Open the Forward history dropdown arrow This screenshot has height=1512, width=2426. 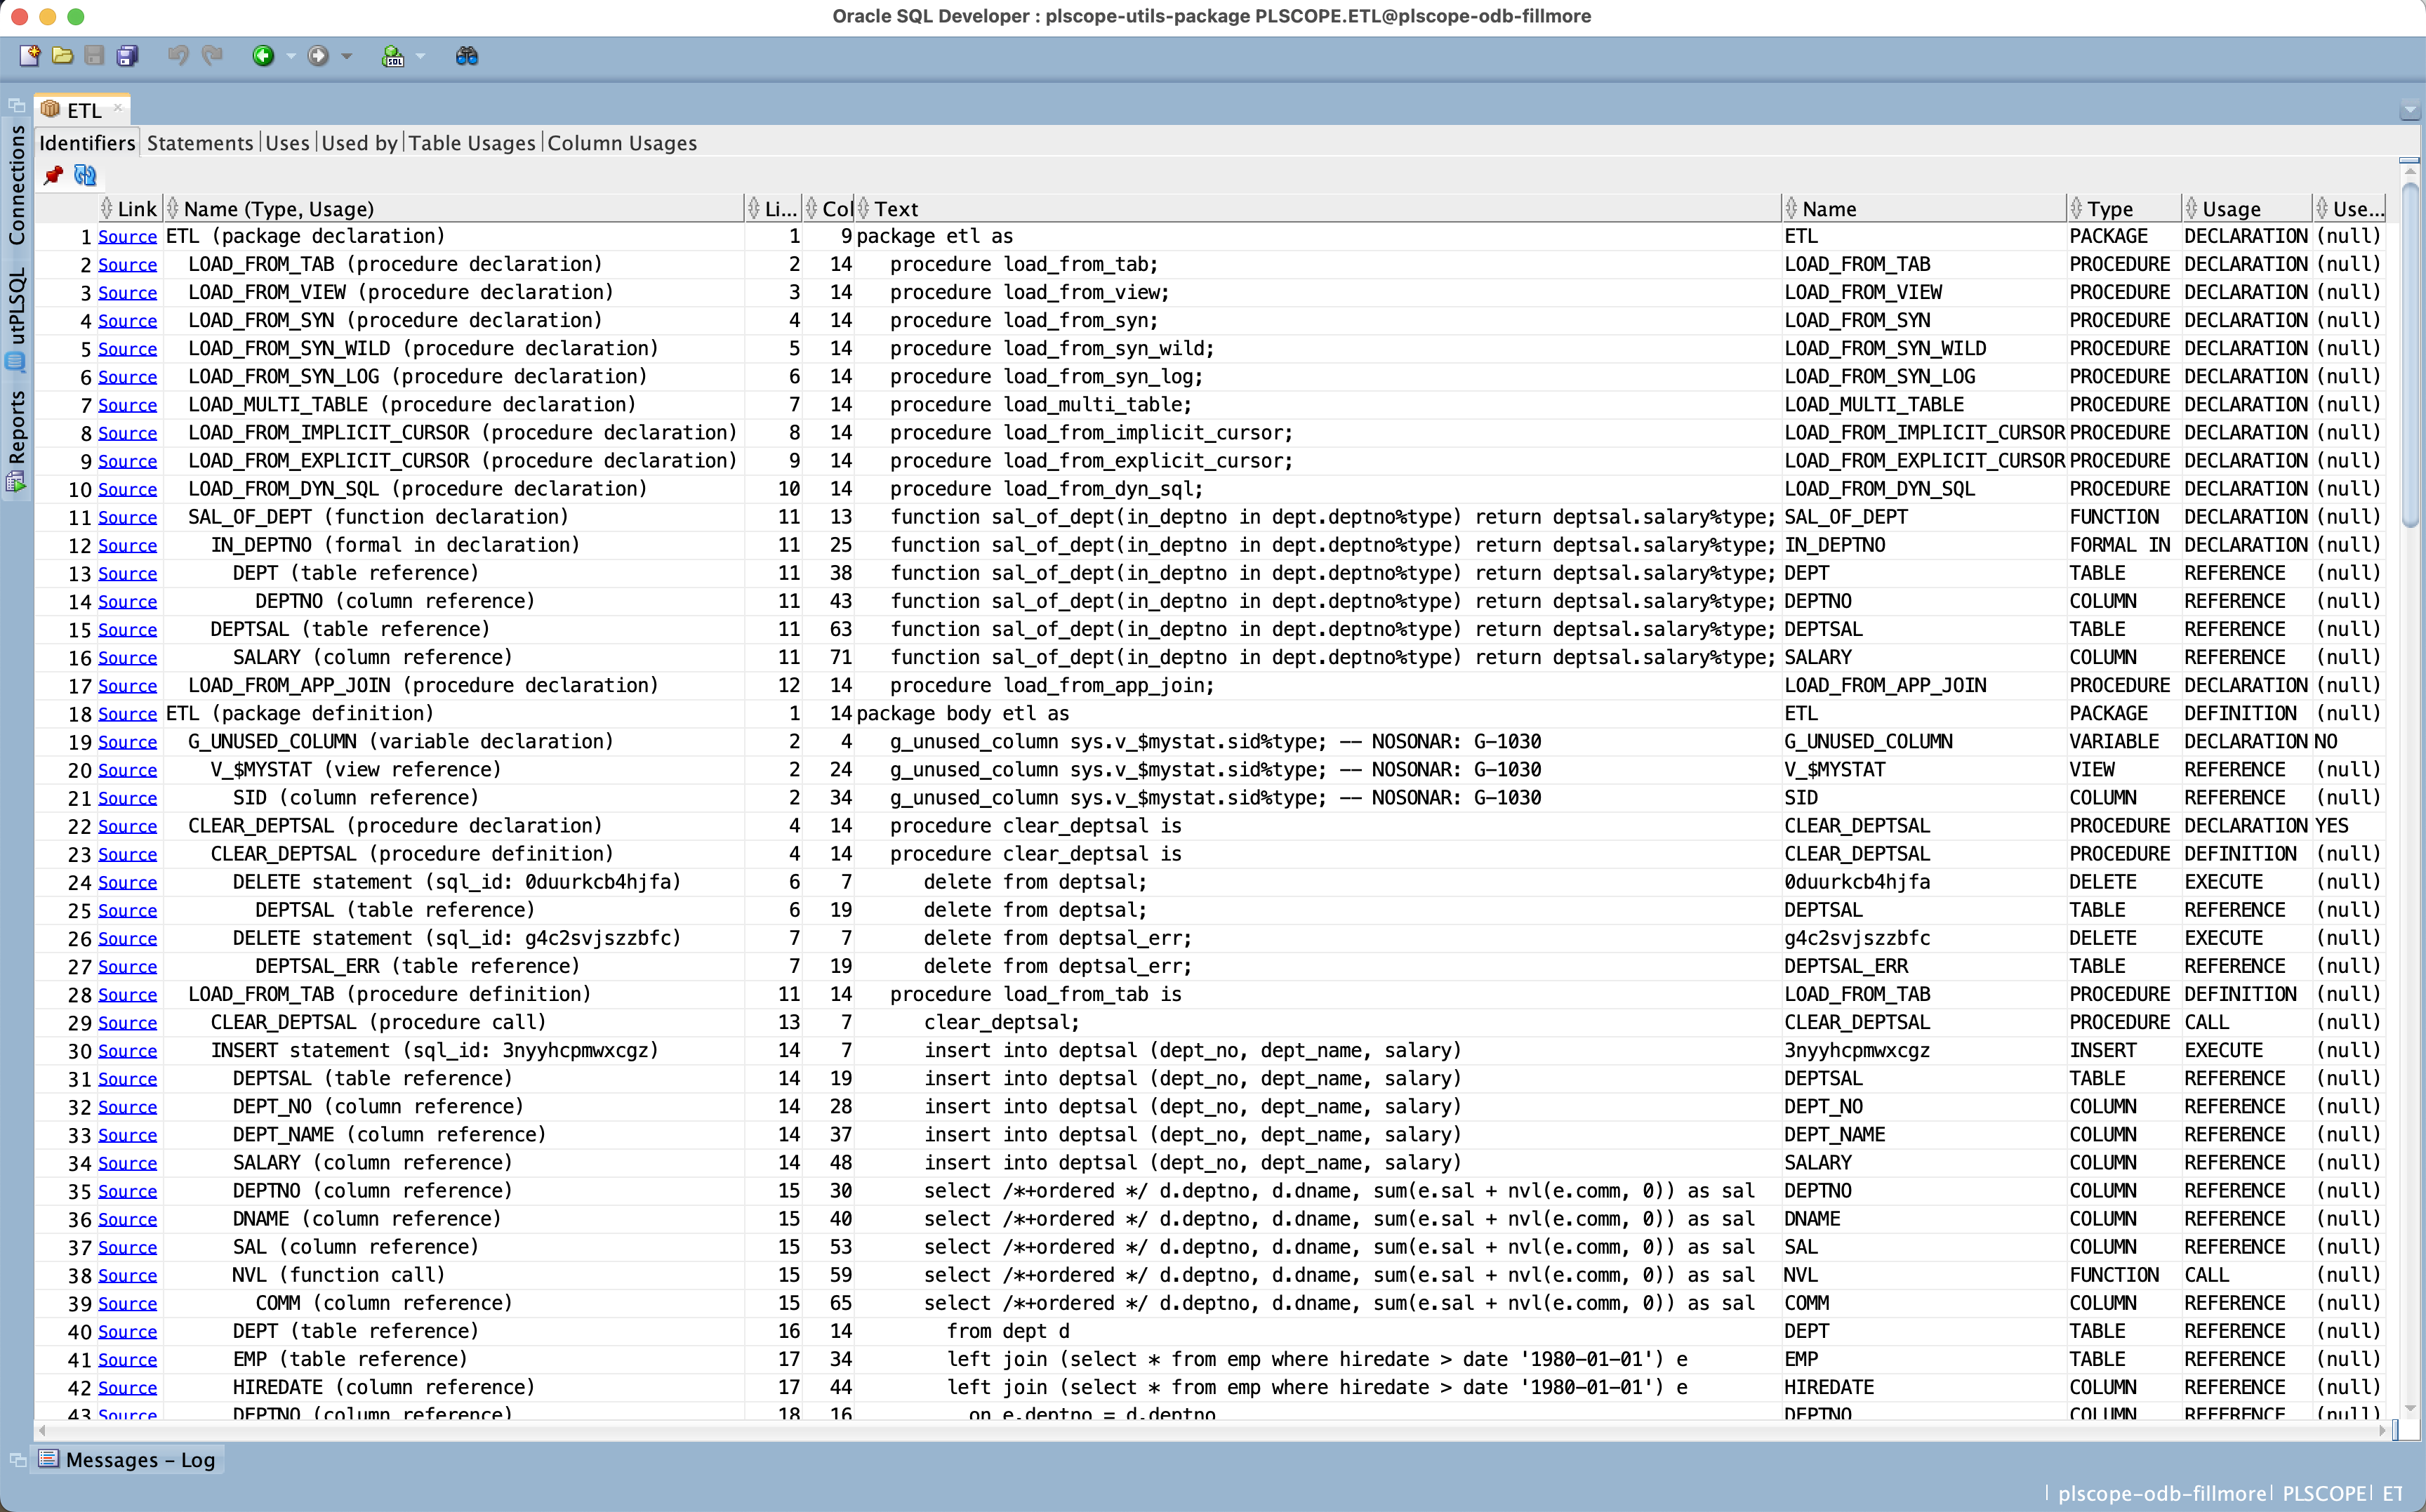(347, 56)
